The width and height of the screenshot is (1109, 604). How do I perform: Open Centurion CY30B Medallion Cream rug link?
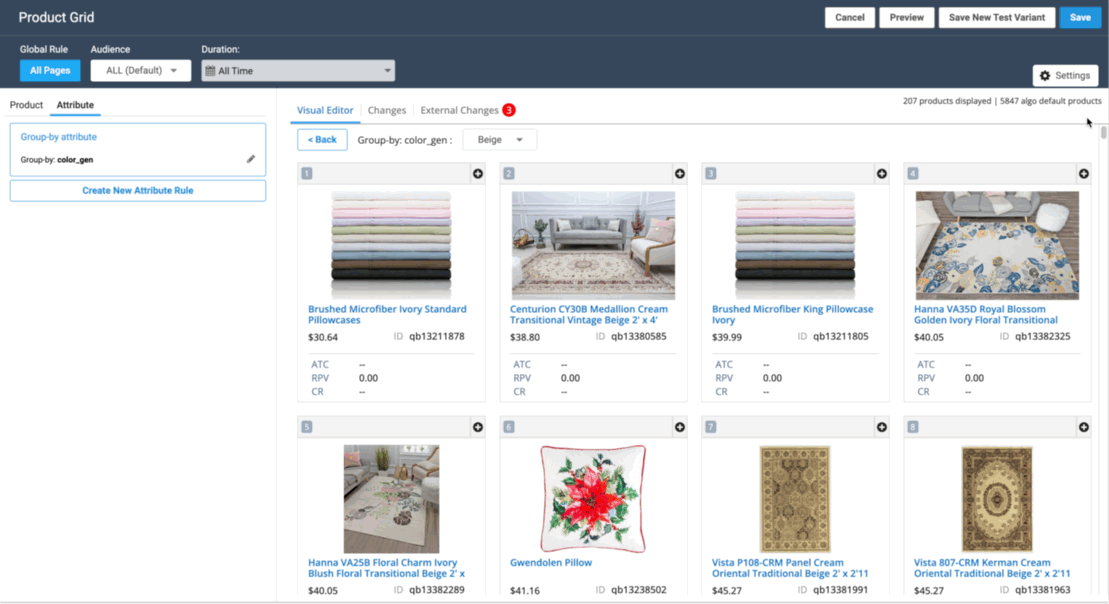[588, 315]
